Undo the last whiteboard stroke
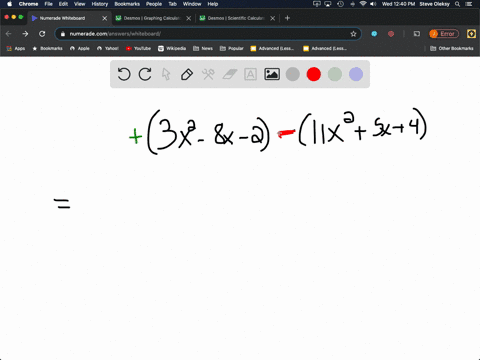The height and width of the screenshot is (360, 480). [124, 74]
